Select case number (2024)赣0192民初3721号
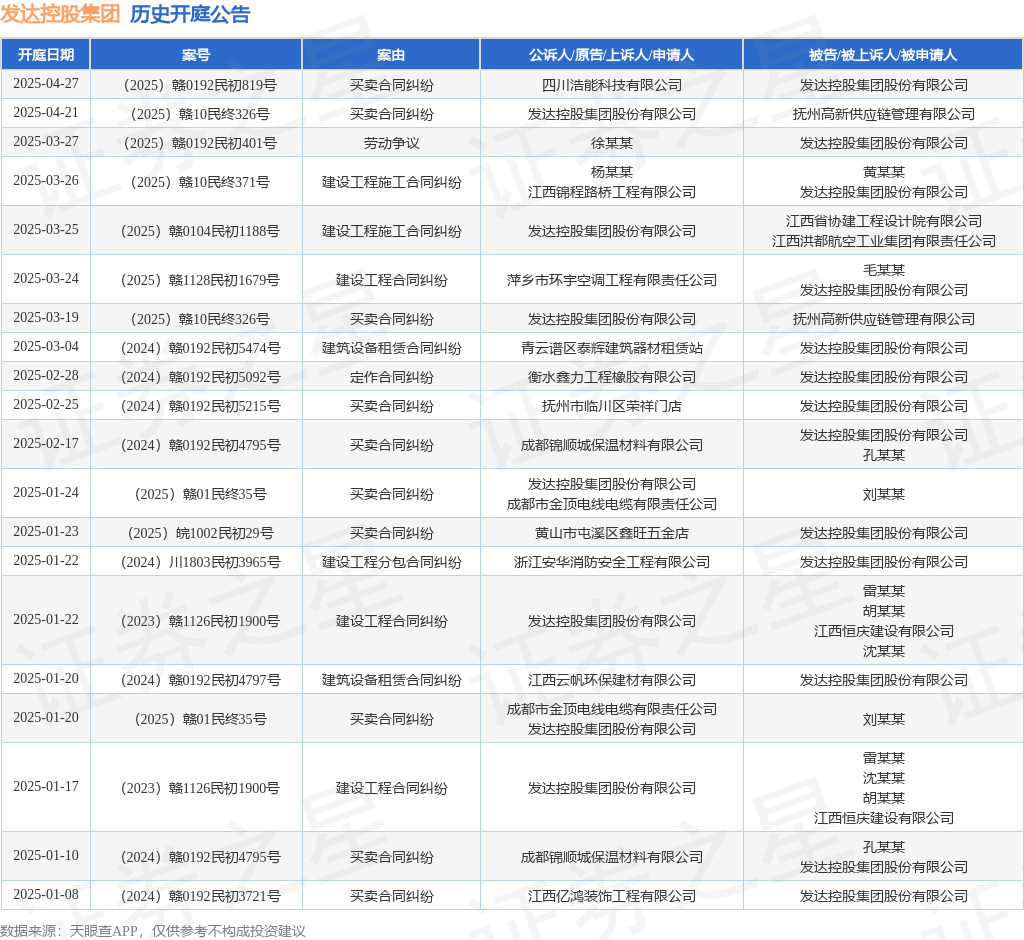Image resolution: width=1024 pixels, height=940 pixels. tap(200, 896)
